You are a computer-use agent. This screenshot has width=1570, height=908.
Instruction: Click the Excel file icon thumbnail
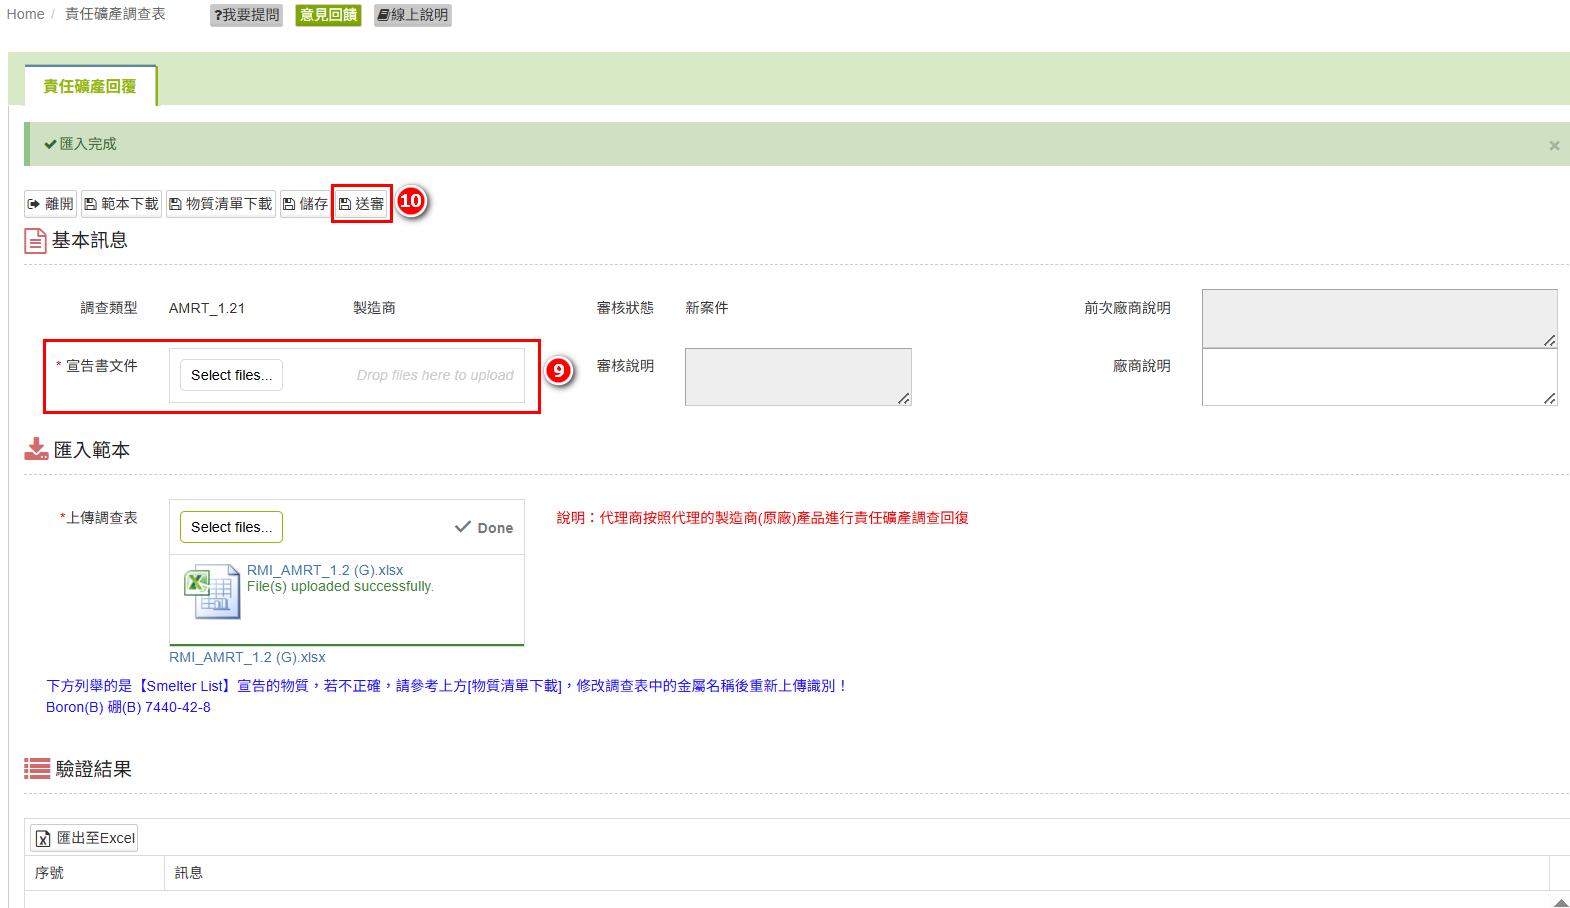[211, 592]
